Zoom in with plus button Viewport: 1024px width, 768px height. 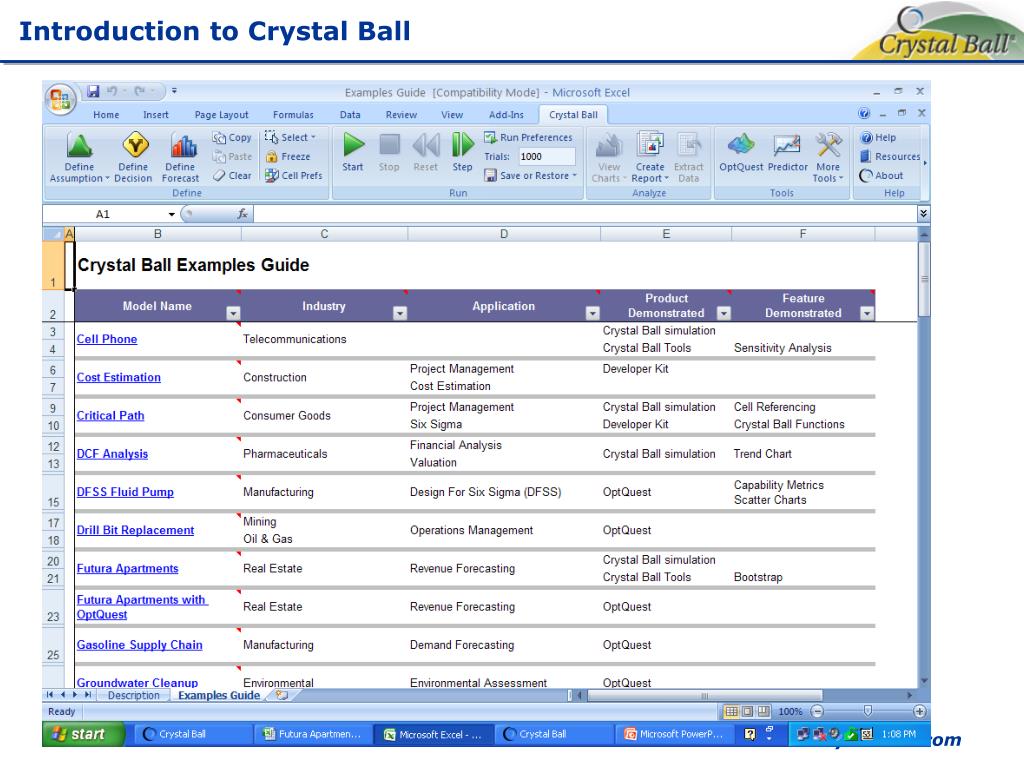(919, 711)
